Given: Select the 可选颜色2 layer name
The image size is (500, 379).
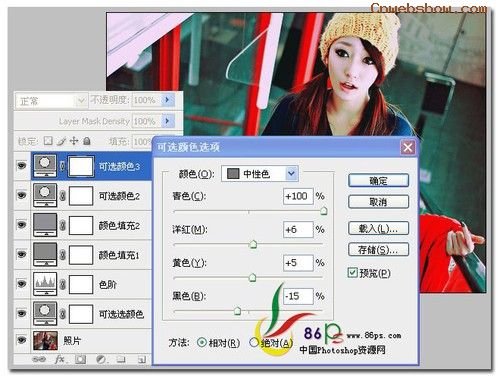Looking at the screenshot, I should click(119, 196).
